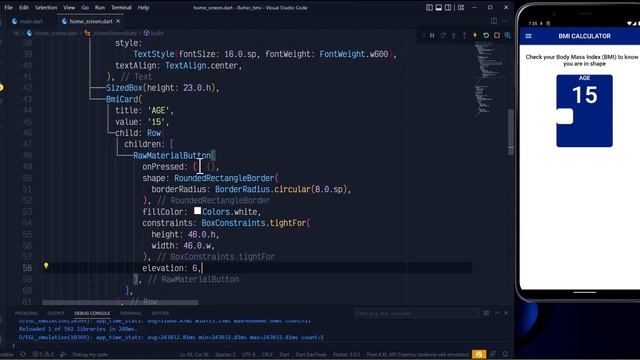The width and height of the screenshot is (640, 360).
Task: Open the Customize Layout icon
Action: pos(461,7)
